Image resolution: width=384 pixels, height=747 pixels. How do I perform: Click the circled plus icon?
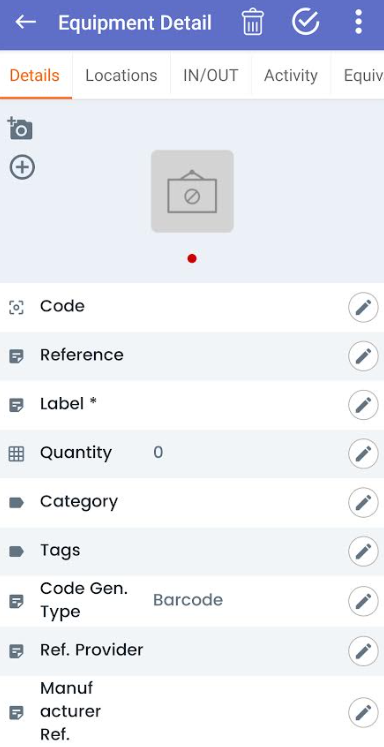[22, 167]
